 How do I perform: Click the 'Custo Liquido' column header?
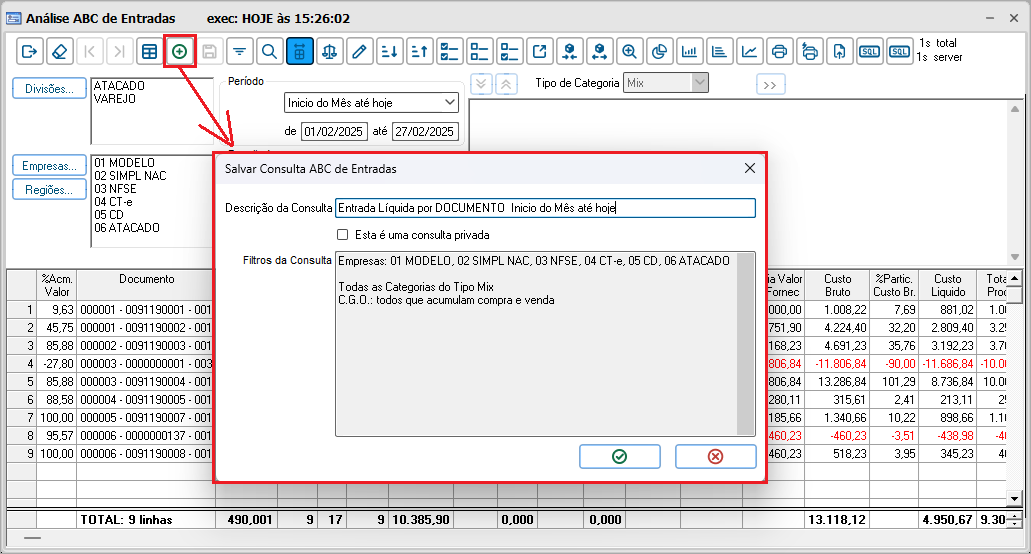click(x=947, y=285)
